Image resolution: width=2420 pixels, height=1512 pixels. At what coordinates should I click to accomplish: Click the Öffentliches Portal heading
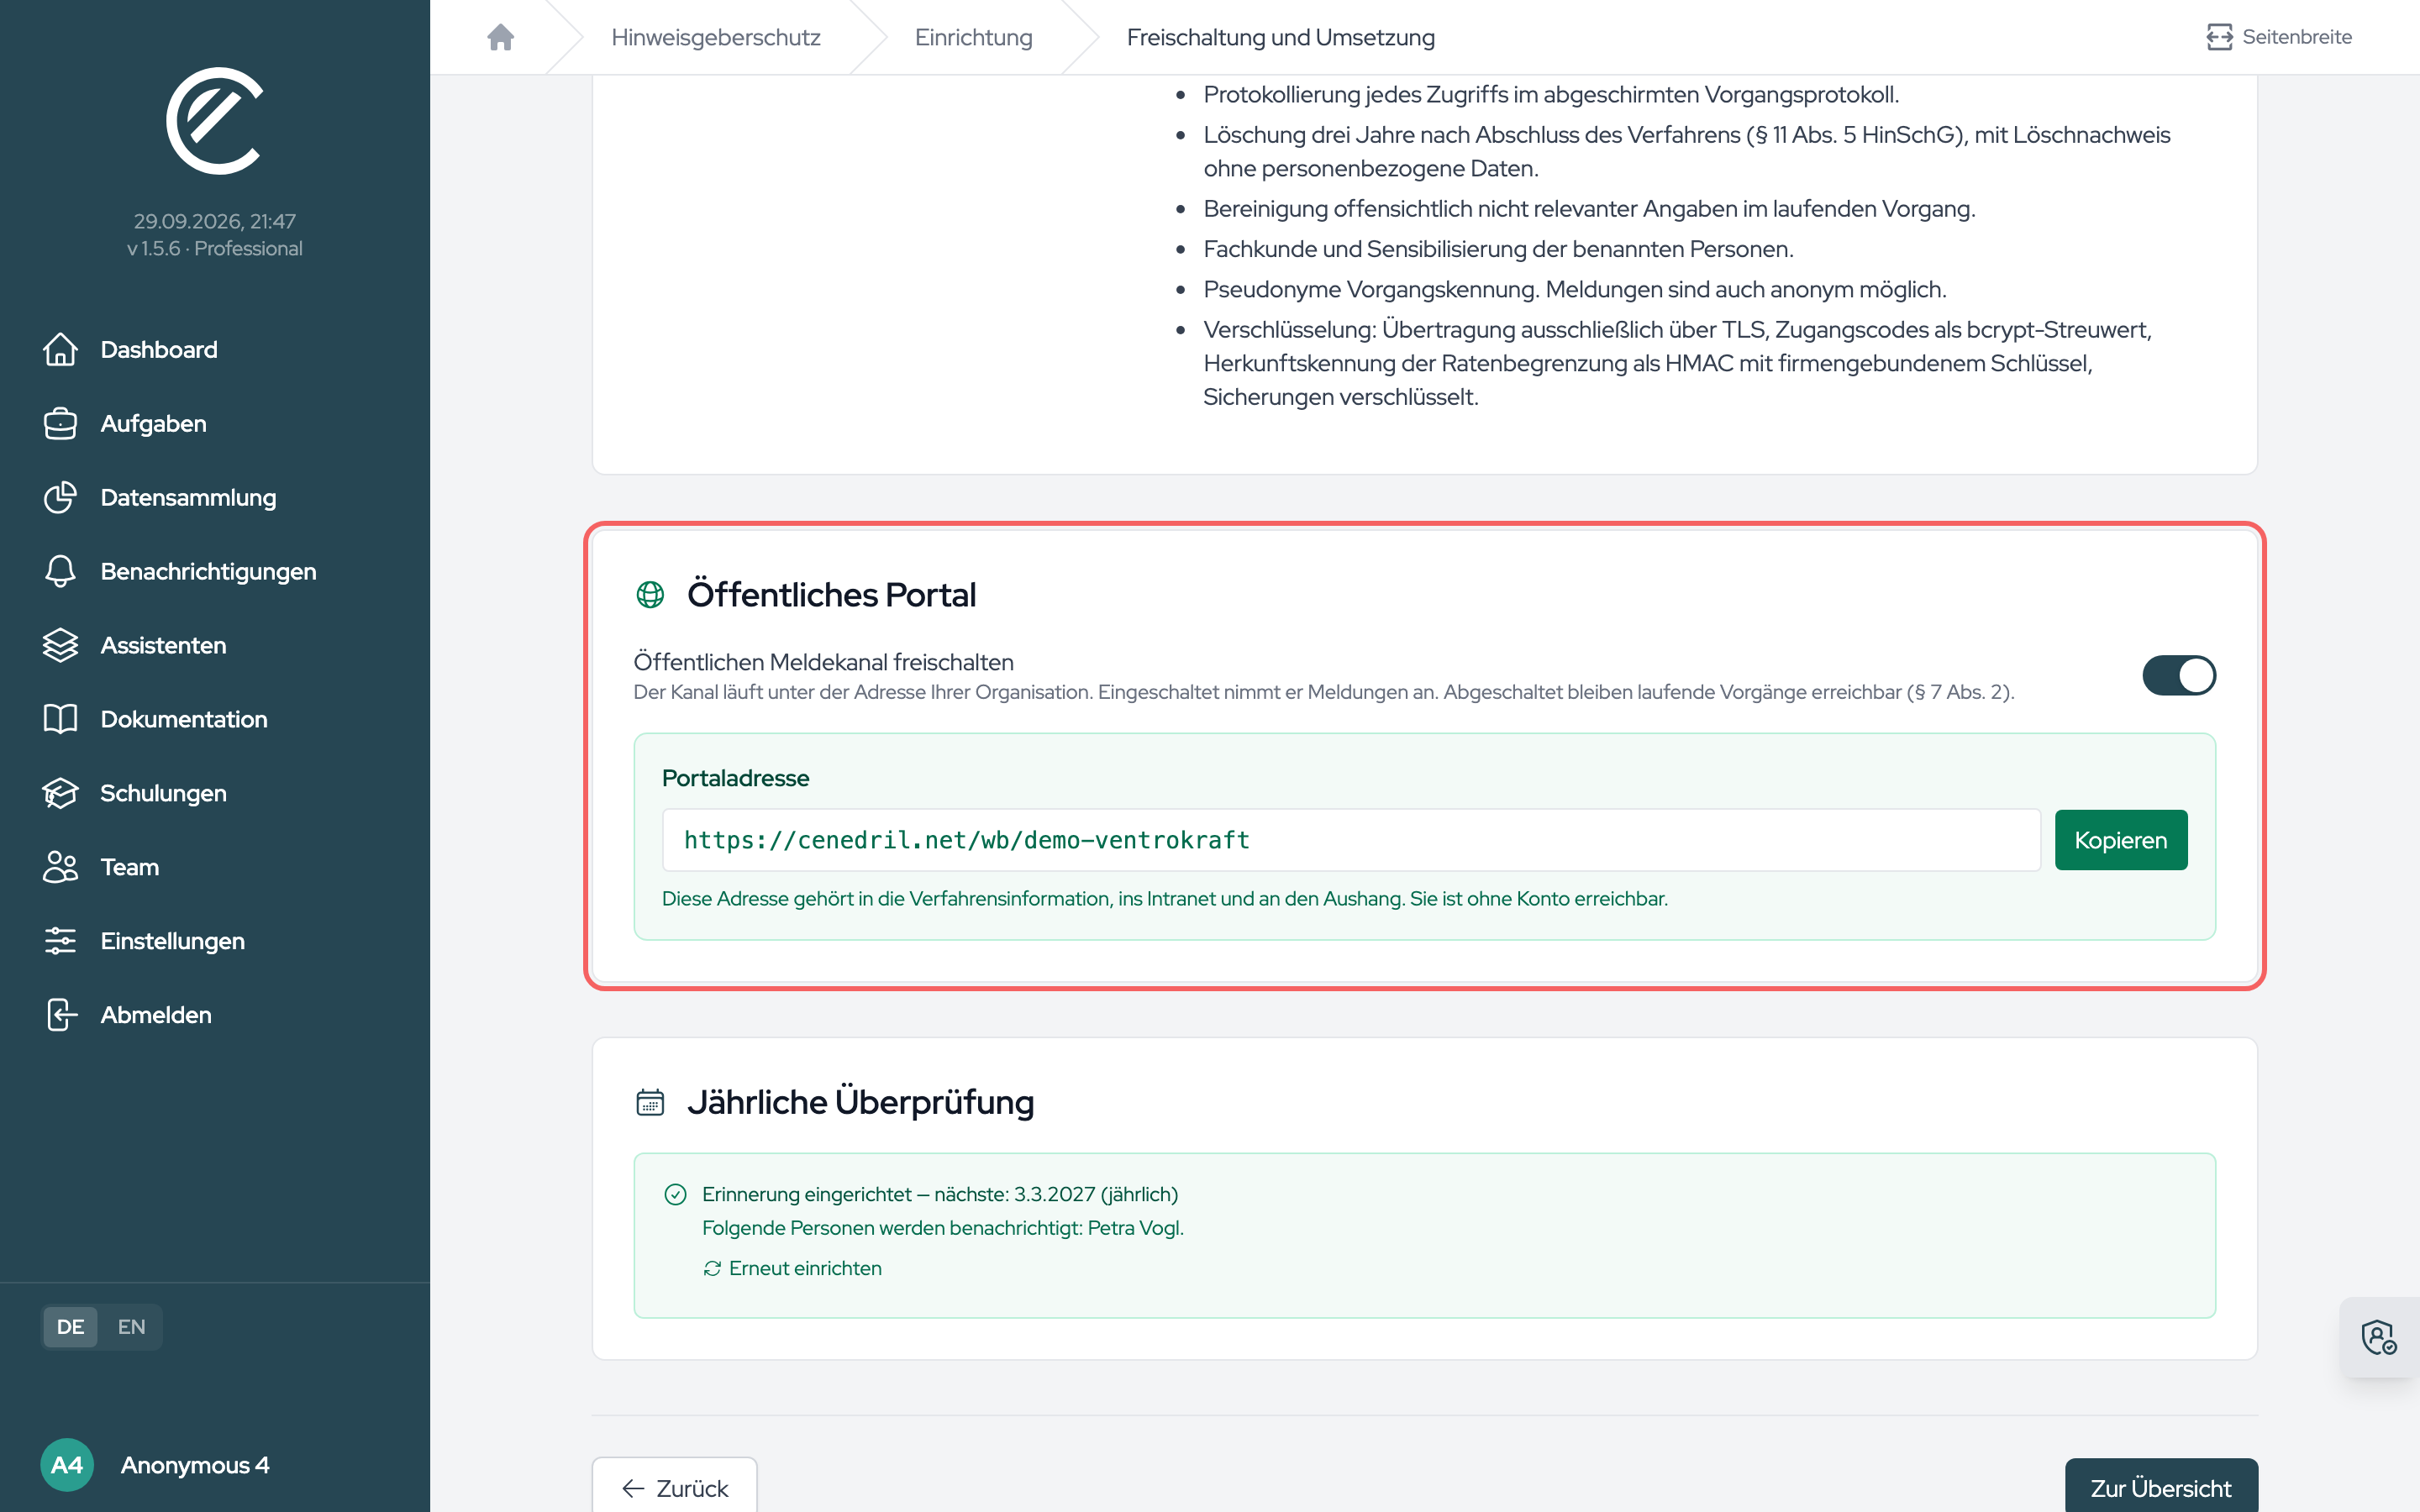(x=831, y=595)
